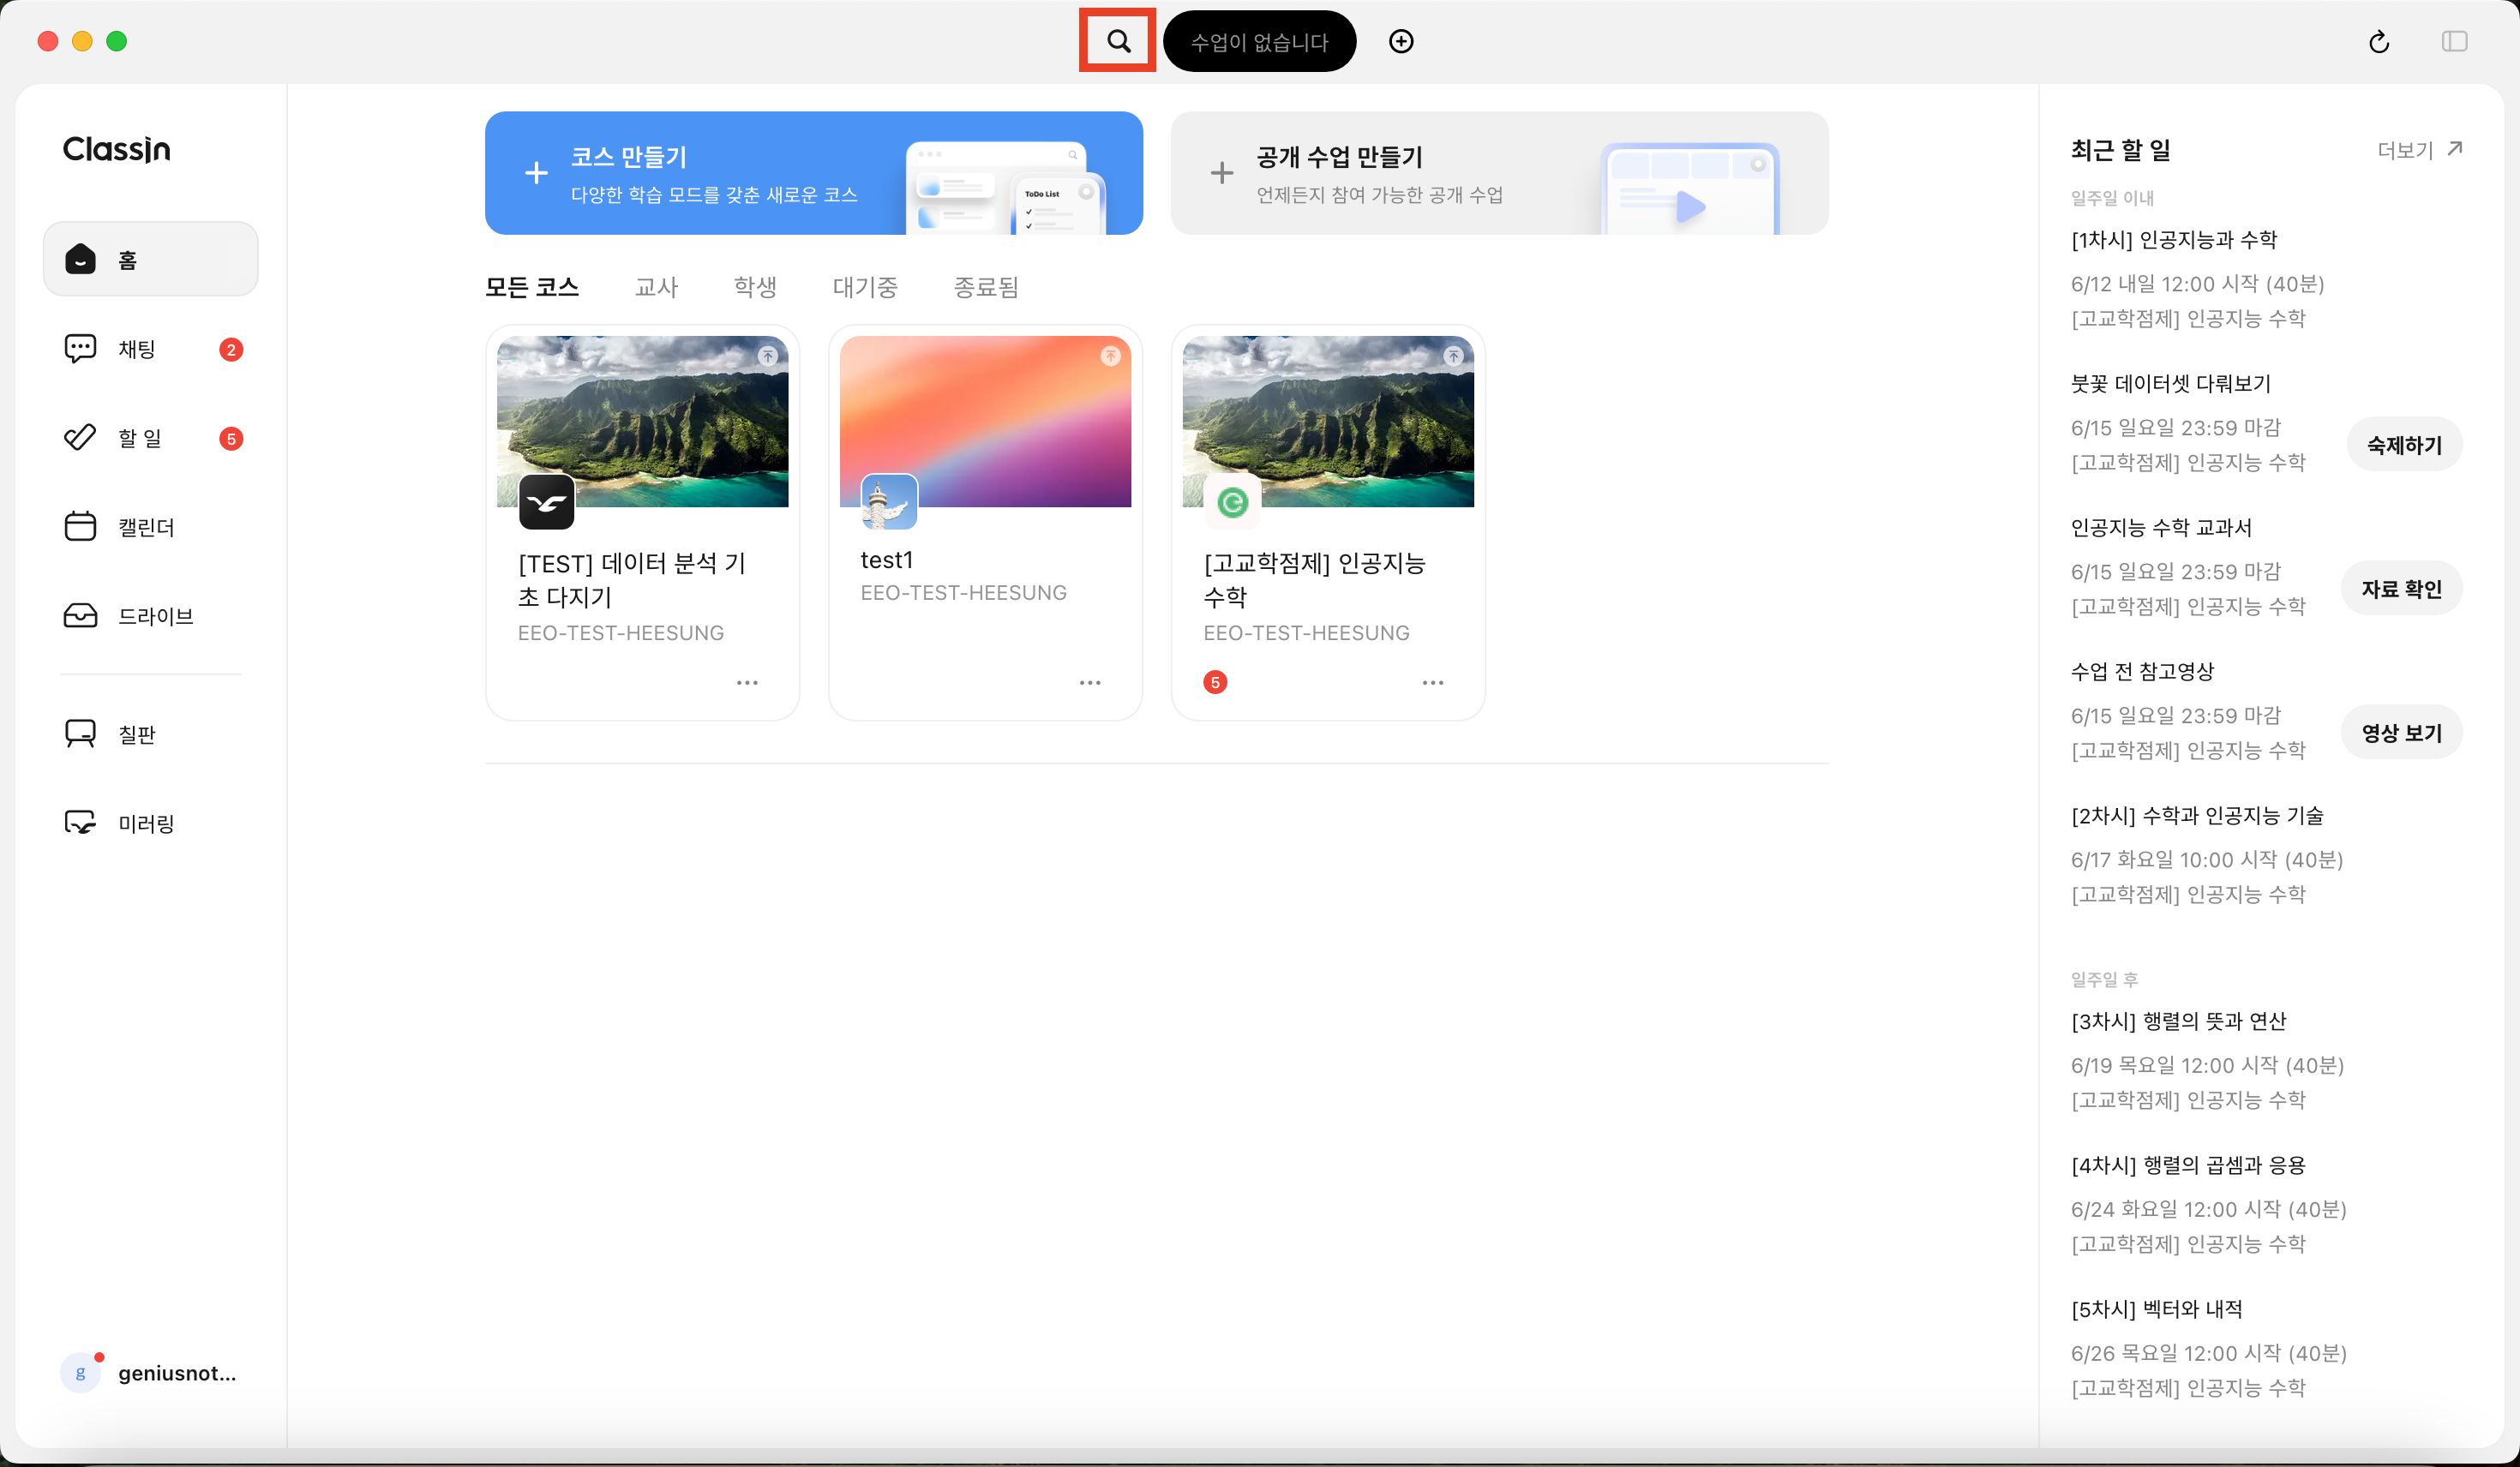Open [5차시] 벡터와 내적 task
The width and height of the screenshot is (2520, 1467).
point(2156,1309)
